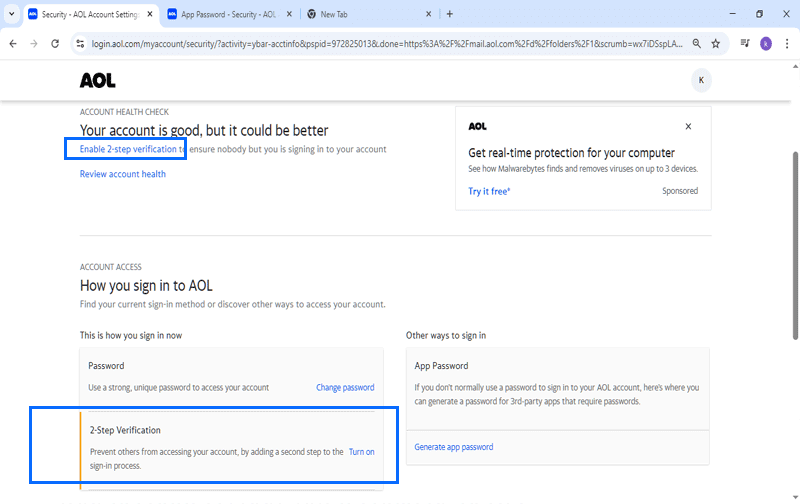Image resolution: width=800 pixels, height=504 pixels.
Task: Open Chrome's three-dot menu
Action: tap(787, 44)
